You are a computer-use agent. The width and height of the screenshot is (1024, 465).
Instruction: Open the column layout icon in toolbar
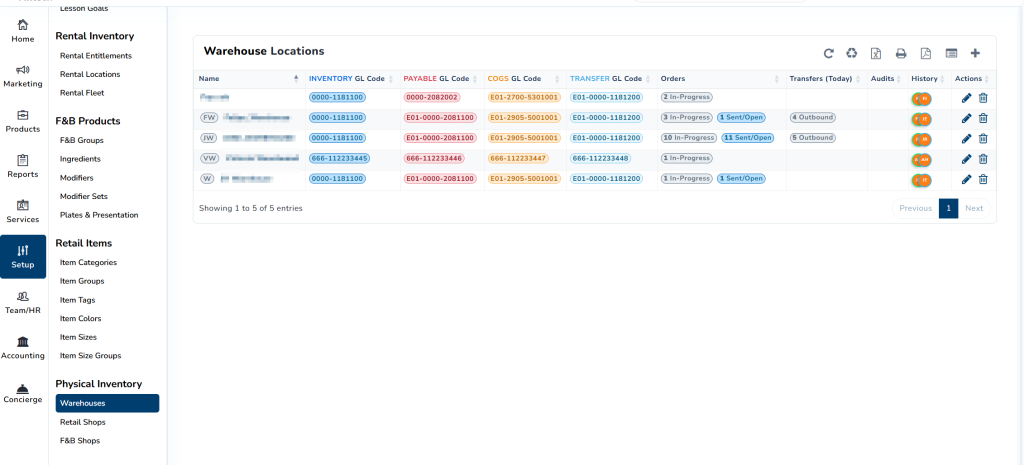(x=951, y=53)
